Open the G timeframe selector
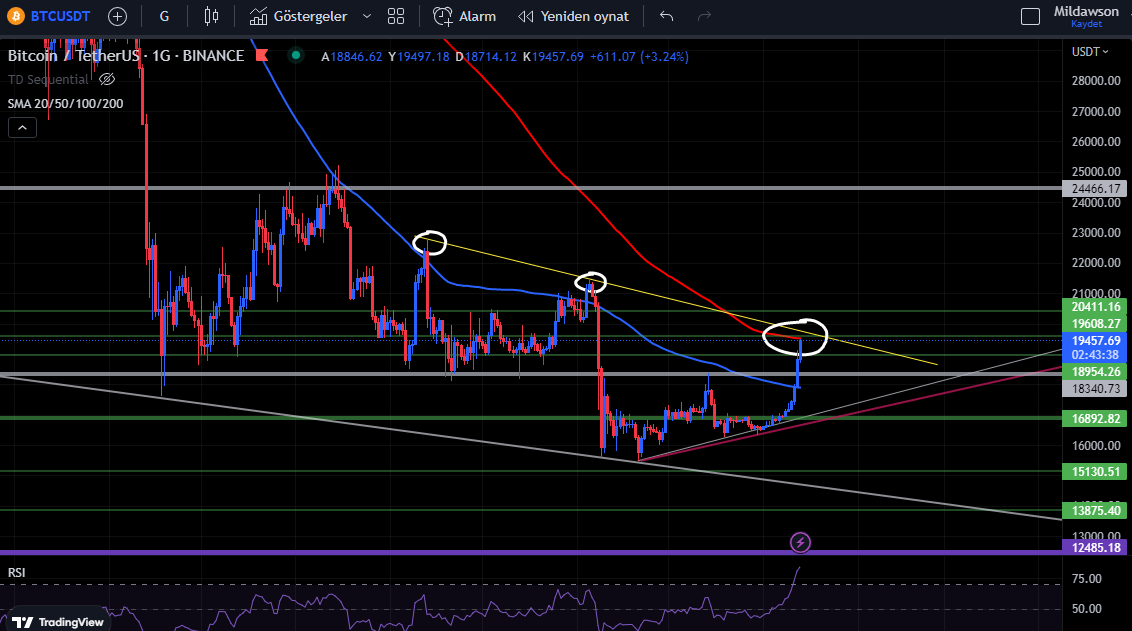This screenshot has height=631, width=1132. (165, 16)
